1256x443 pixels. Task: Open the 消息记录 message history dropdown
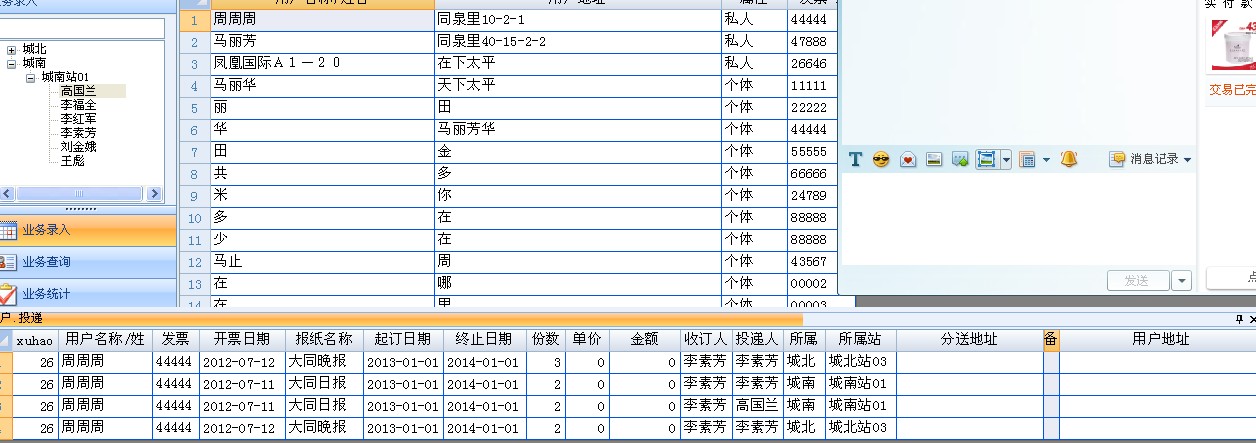pyautogui.click(x=1150, y=159)
